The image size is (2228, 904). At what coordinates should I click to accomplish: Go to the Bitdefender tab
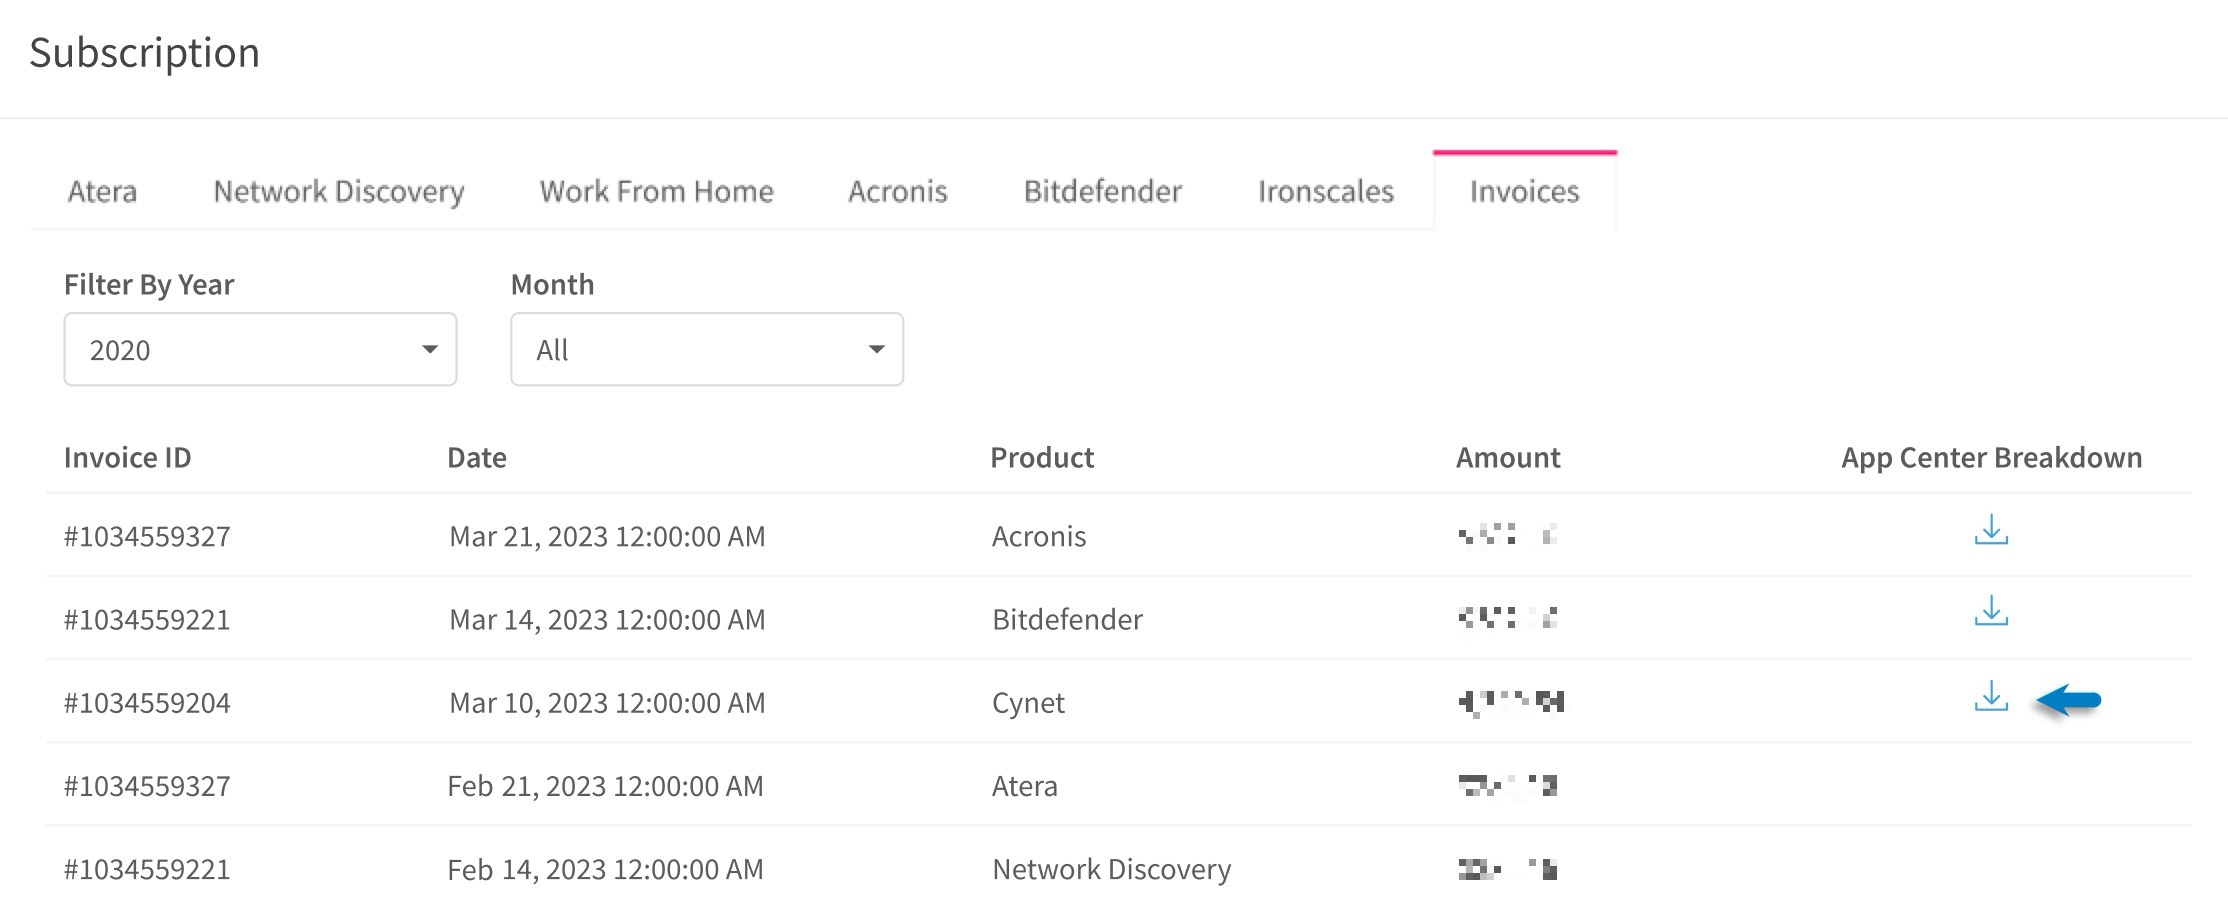[x=1103, y=191]
